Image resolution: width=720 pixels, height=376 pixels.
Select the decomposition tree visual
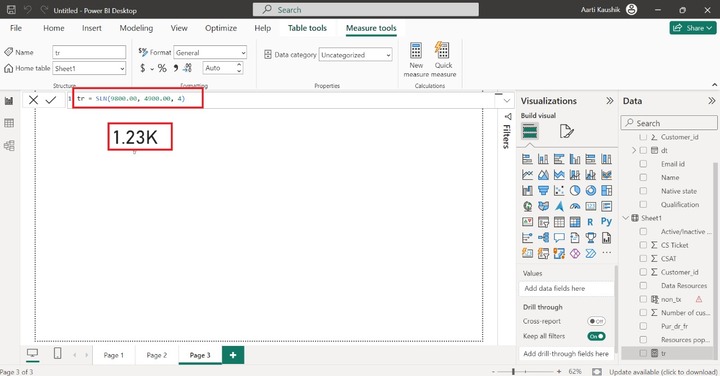543,238
